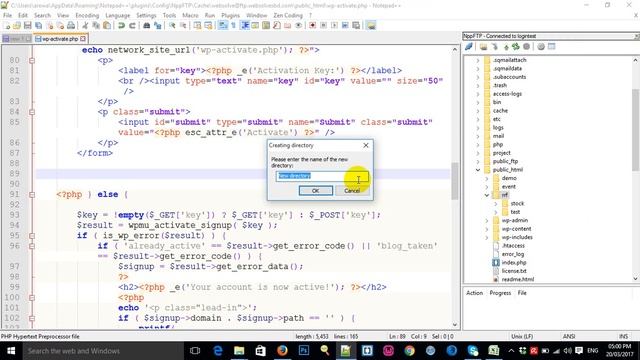
Task: Toggle Show All Characters toolbar icon
Action: [233, 25]
